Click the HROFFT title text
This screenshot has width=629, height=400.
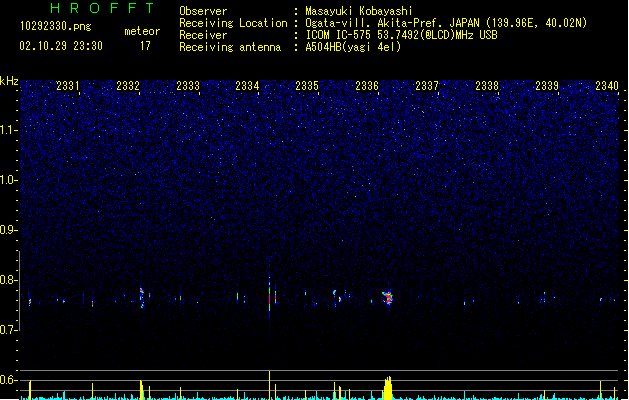point(103,8)
